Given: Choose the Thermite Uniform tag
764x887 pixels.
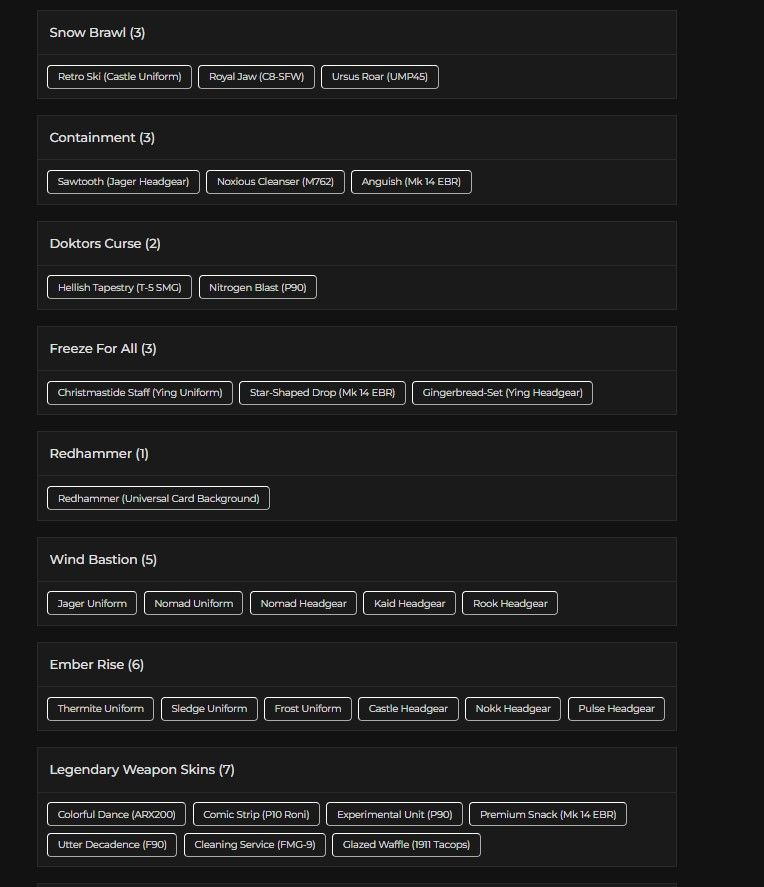Looking at the screenshot, I should coord(101,709).
